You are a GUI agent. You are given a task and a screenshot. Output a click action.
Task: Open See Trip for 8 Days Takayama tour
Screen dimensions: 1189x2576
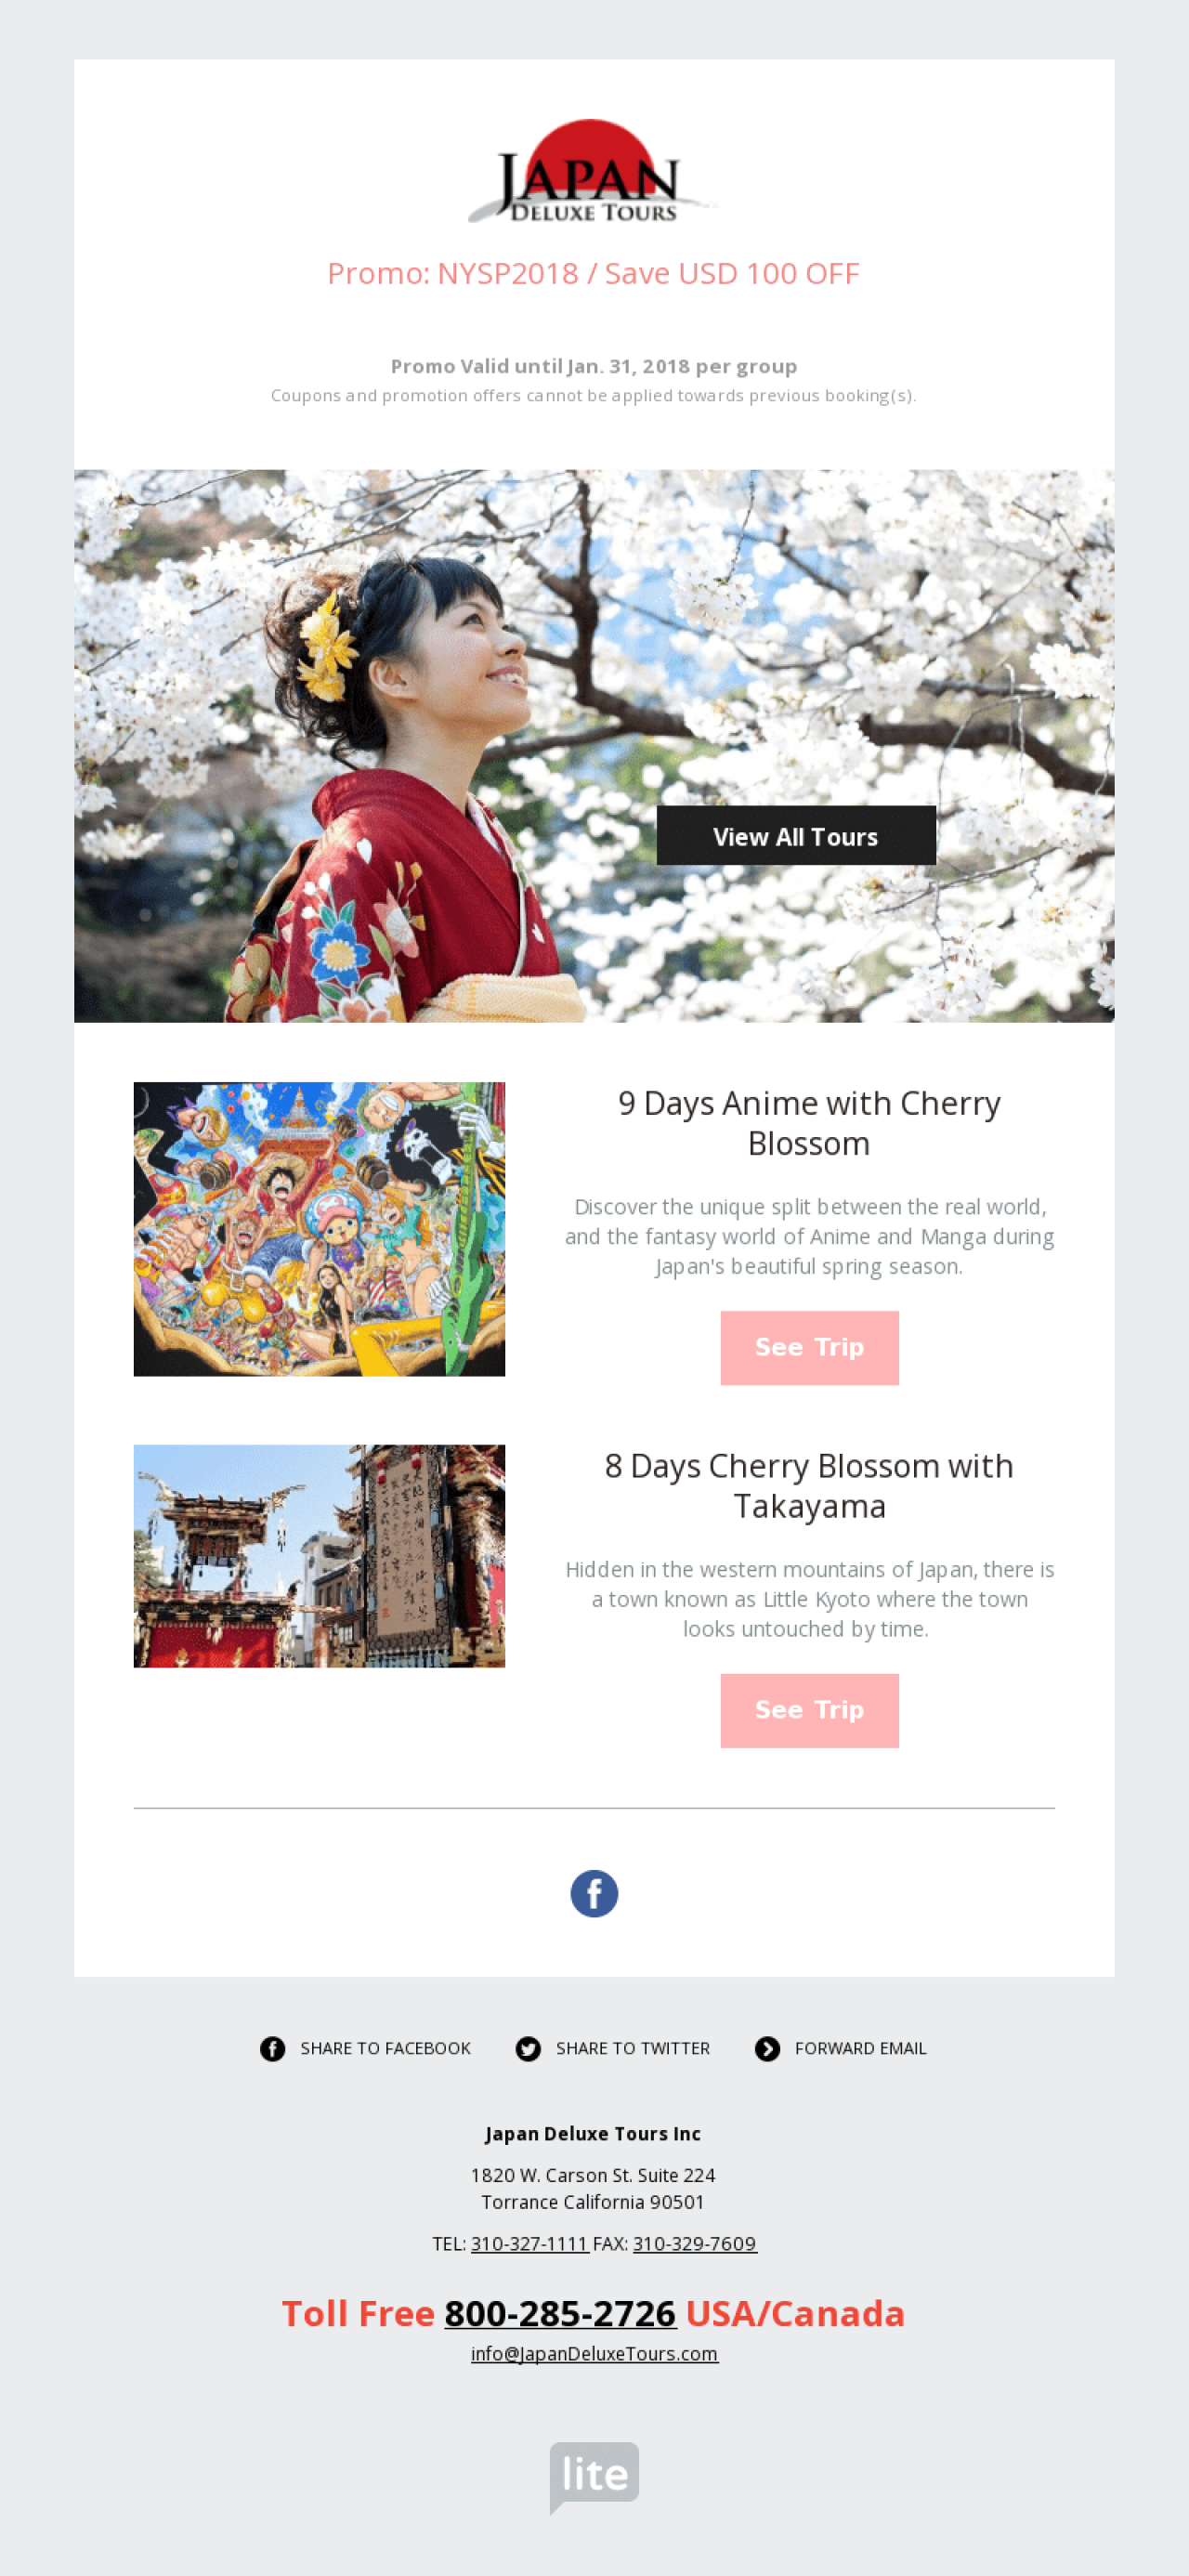point(809,1710)
